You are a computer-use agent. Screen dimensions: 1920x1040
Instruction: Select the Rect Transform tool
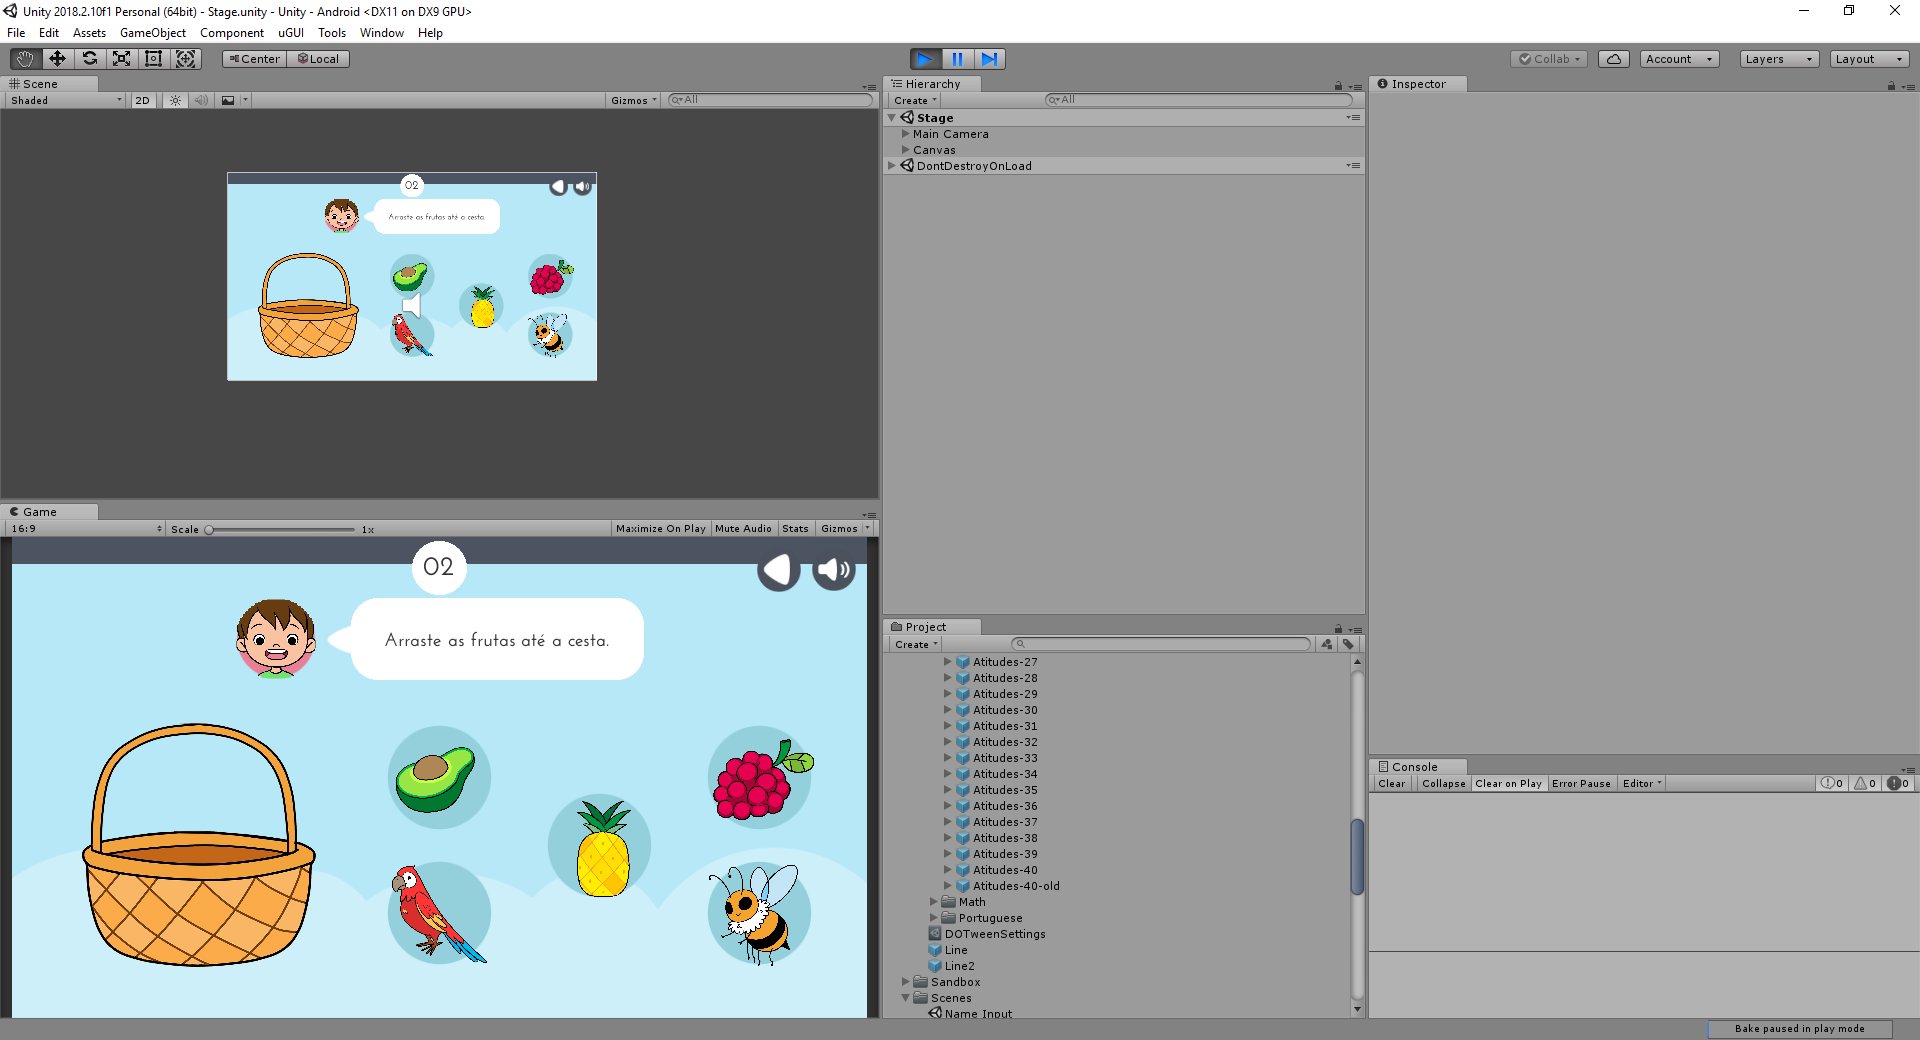[x=153, y=59]
